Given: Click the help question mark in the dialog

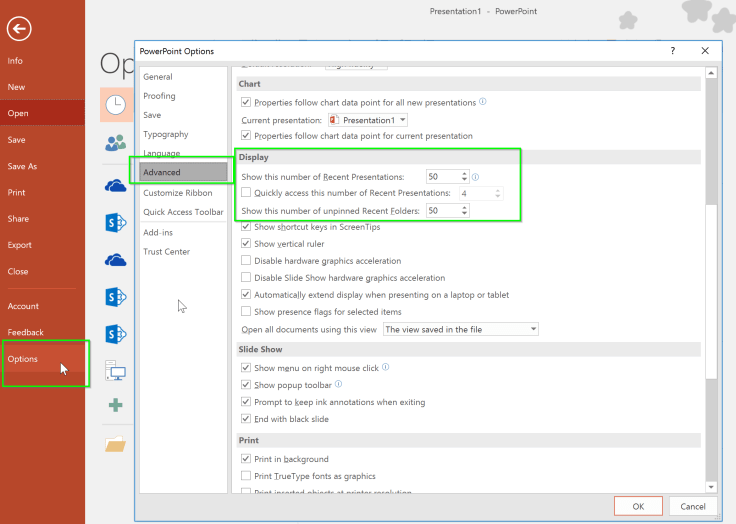Looking at the screenshot, I should [672, 50].
